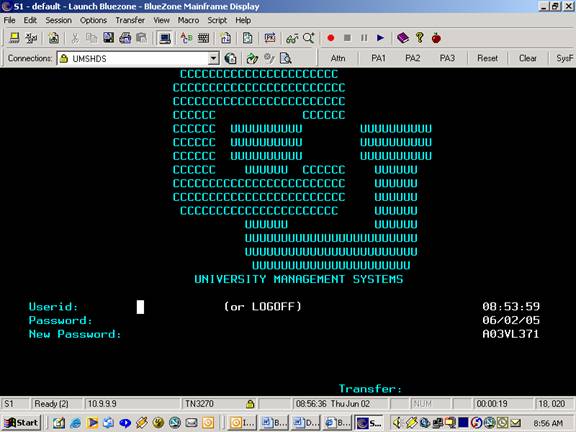Click the Transfer: field at screen bottom
The height and width of the screenshot is (432, 576).
(x=370, y=389)
